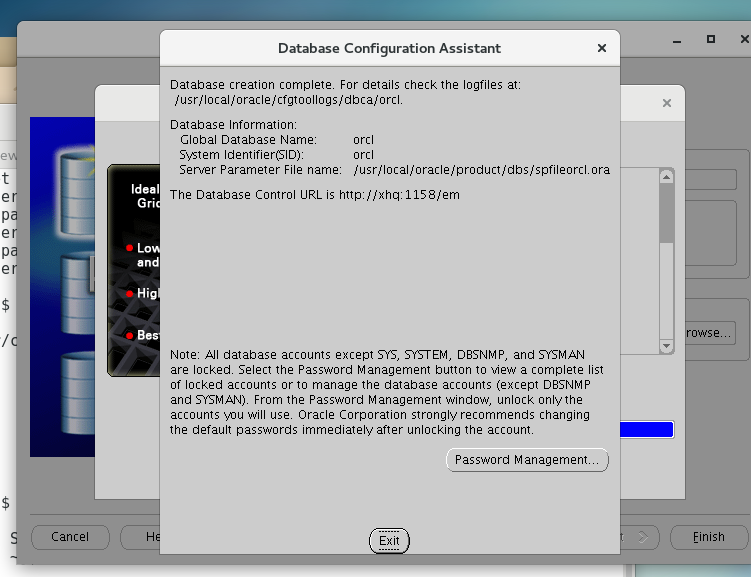This screenshot has height=577, width=751.
Task: Click the dialog title Database Configuration Assistant
Action: point(389,48)
